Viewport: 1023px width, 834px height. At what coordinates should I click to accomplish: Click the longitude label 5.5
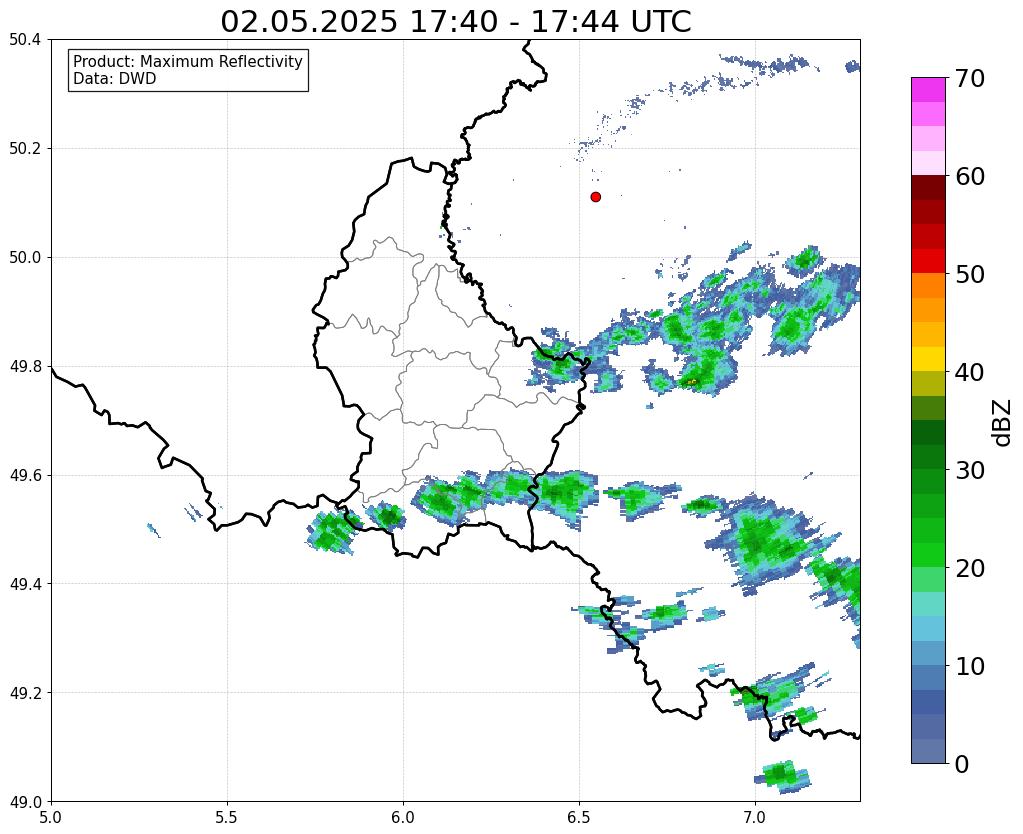pyautogui.click(x=227, y=818)
